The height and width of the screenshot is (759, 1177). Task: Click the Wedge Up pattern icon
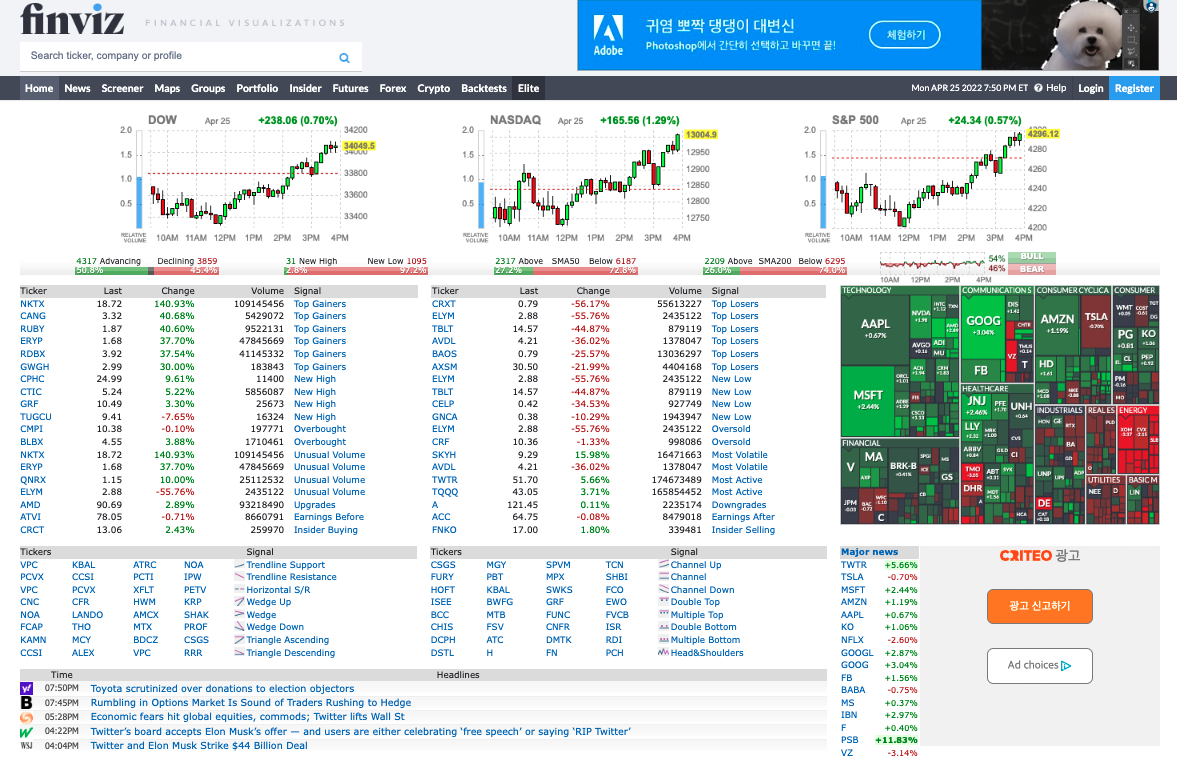(x=239, y=601)
